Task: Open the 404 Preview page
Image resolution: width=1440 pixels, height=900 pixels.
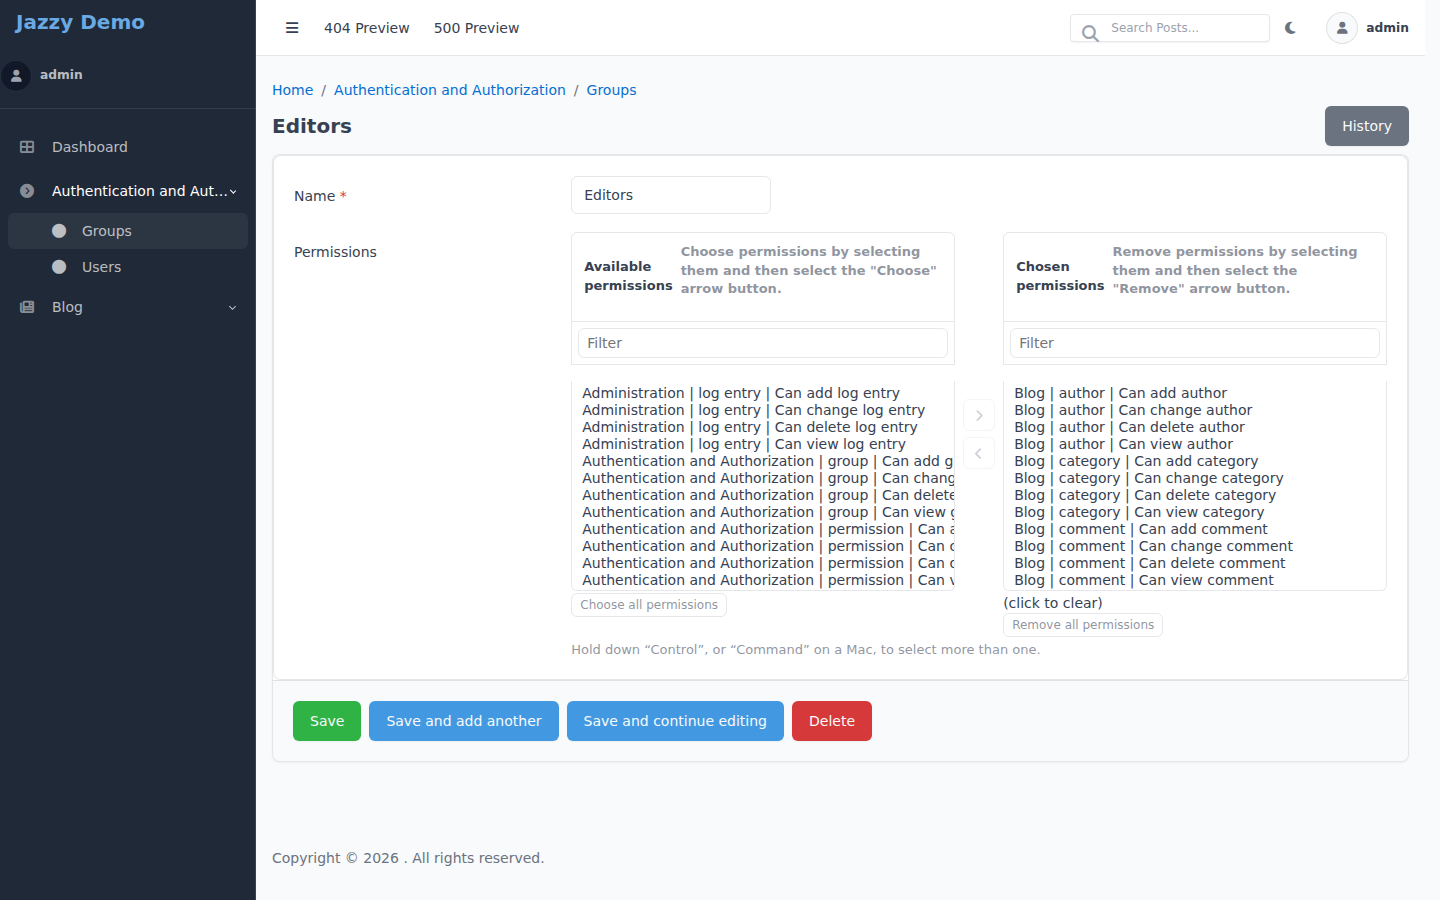Action: [x=367, y=28]
